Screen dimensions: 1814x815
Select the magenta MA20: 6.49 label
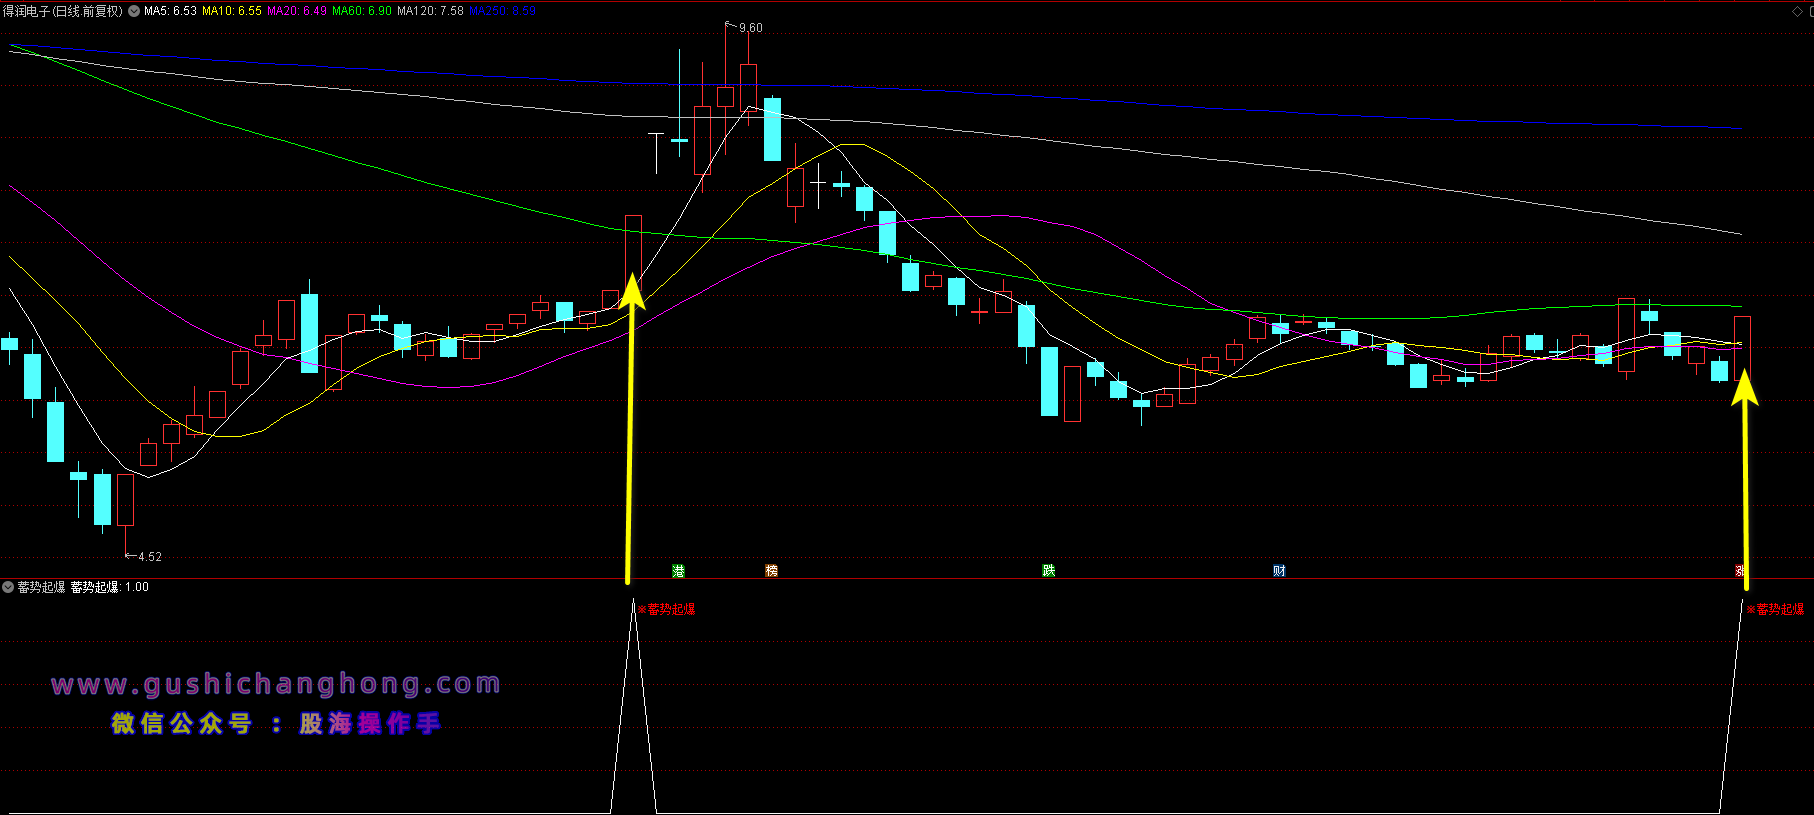click(x=297, y=11)
